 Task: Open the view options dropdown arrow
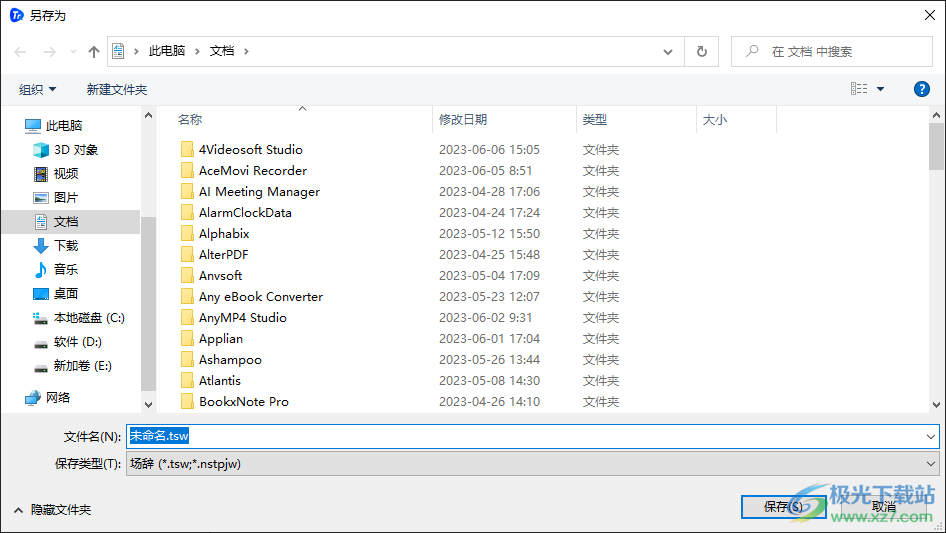[880, 89]
